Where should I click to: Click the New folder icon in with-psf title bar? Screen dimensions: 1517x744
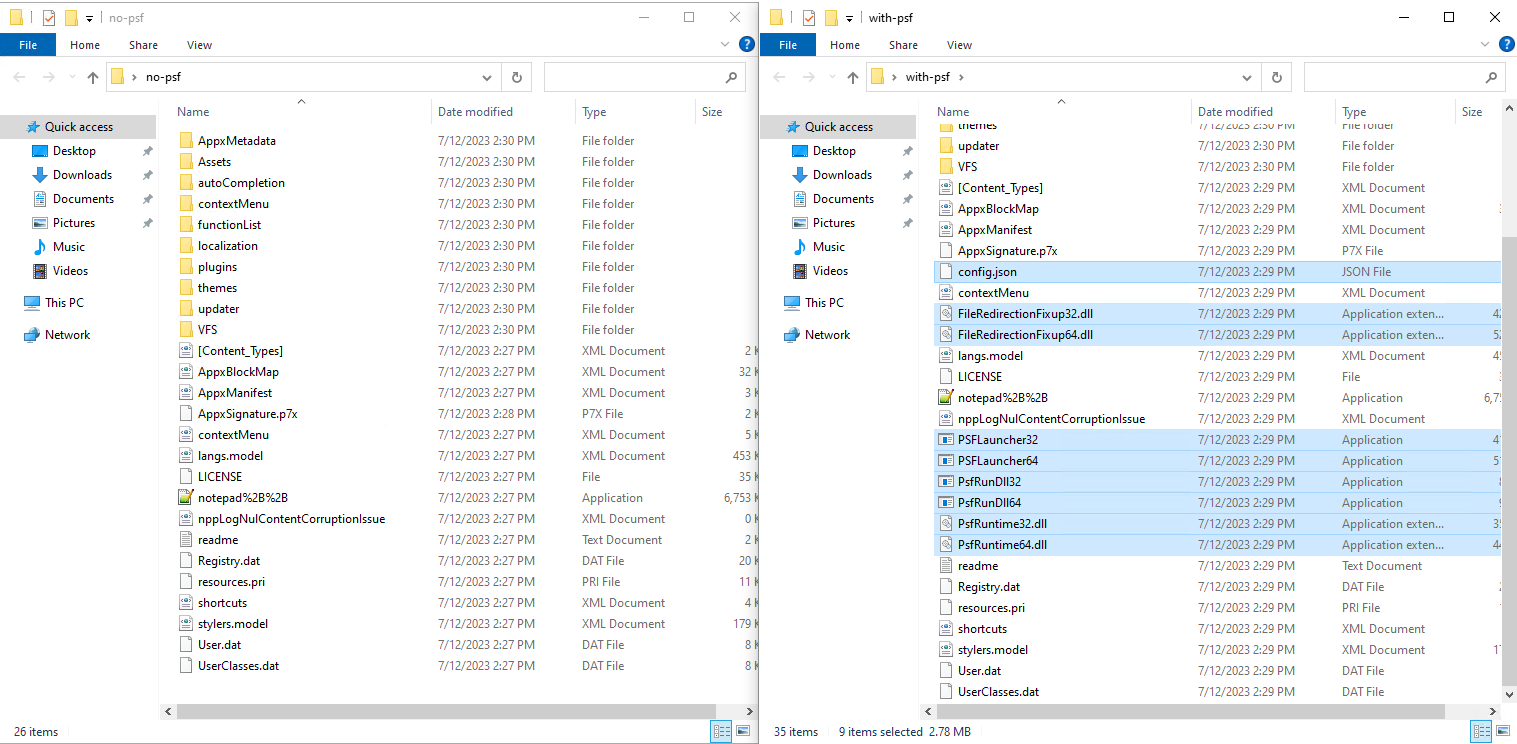(831, 17)
